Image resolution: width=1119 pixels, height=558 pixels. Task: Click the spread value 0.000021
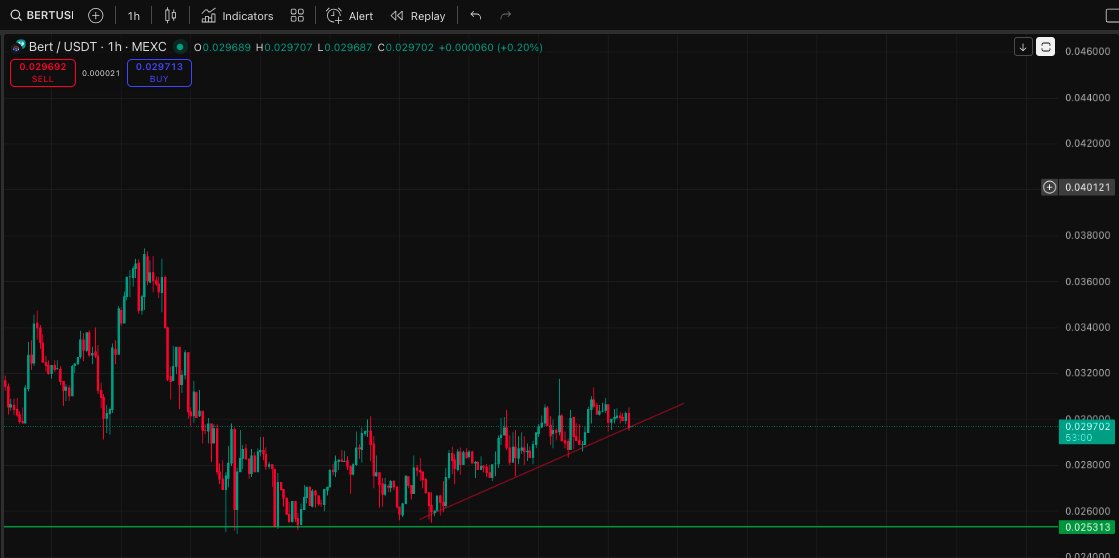[x=101, y=73]
